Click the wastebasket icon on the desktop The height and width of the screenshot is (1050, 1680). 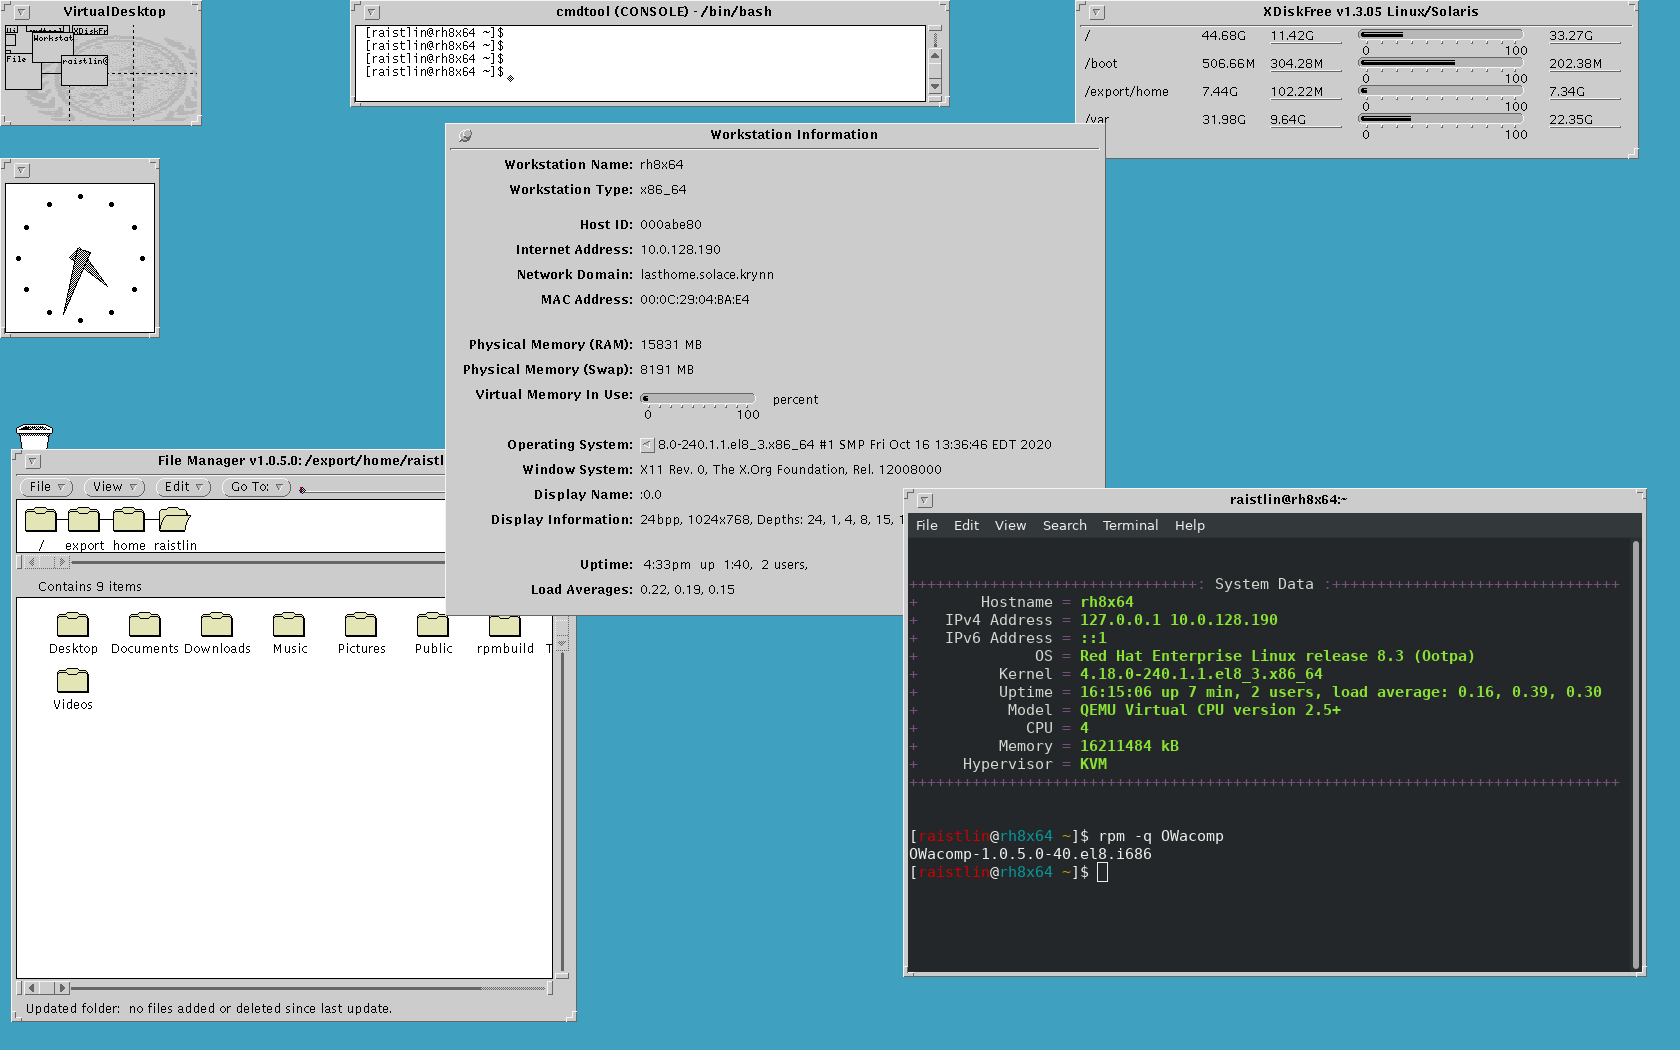[x=34, y=436]
